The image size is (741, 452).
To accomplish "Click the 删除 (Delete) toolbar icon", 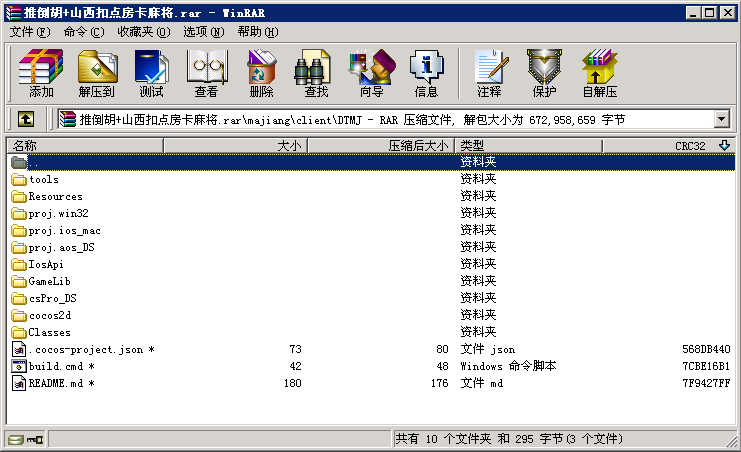I will click(261, 73).
